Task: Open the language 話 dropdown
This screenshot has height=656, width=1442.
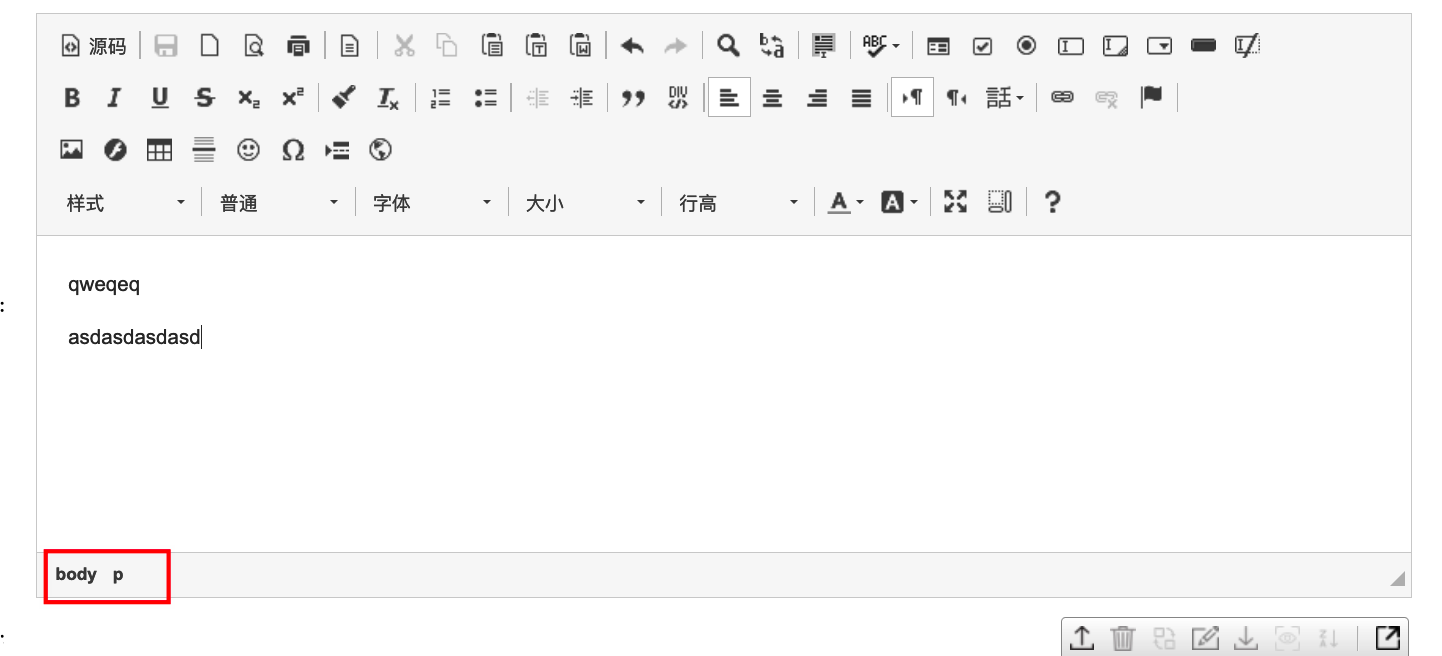Action: click(x=1005, y=97)
